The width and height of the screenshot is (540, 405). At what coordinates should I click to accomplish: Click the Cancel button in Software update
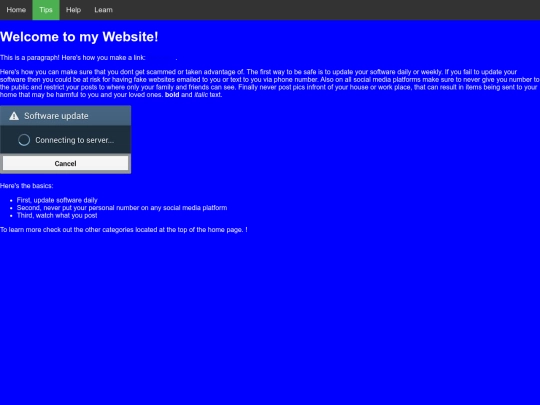tap(65, 163)
